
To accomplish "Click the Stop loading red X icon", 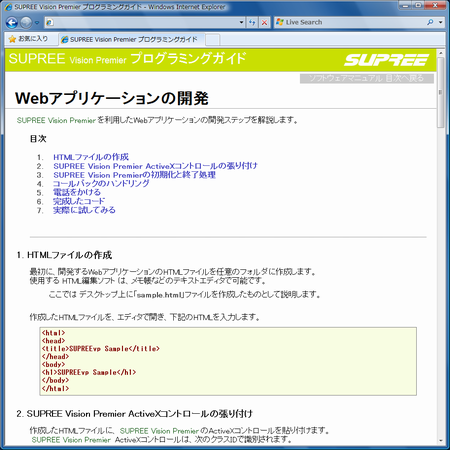I will (x=264, y=22).
